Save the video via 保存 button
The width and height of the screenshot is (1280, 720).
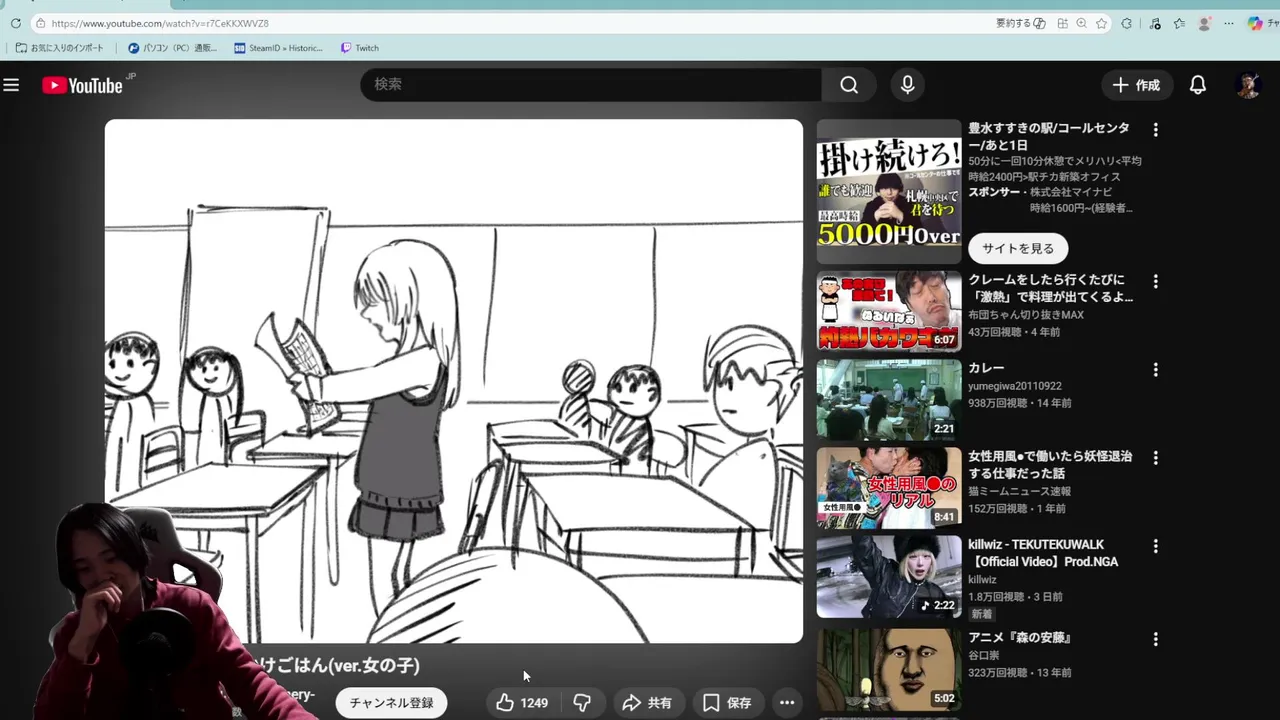coord(727,703)
